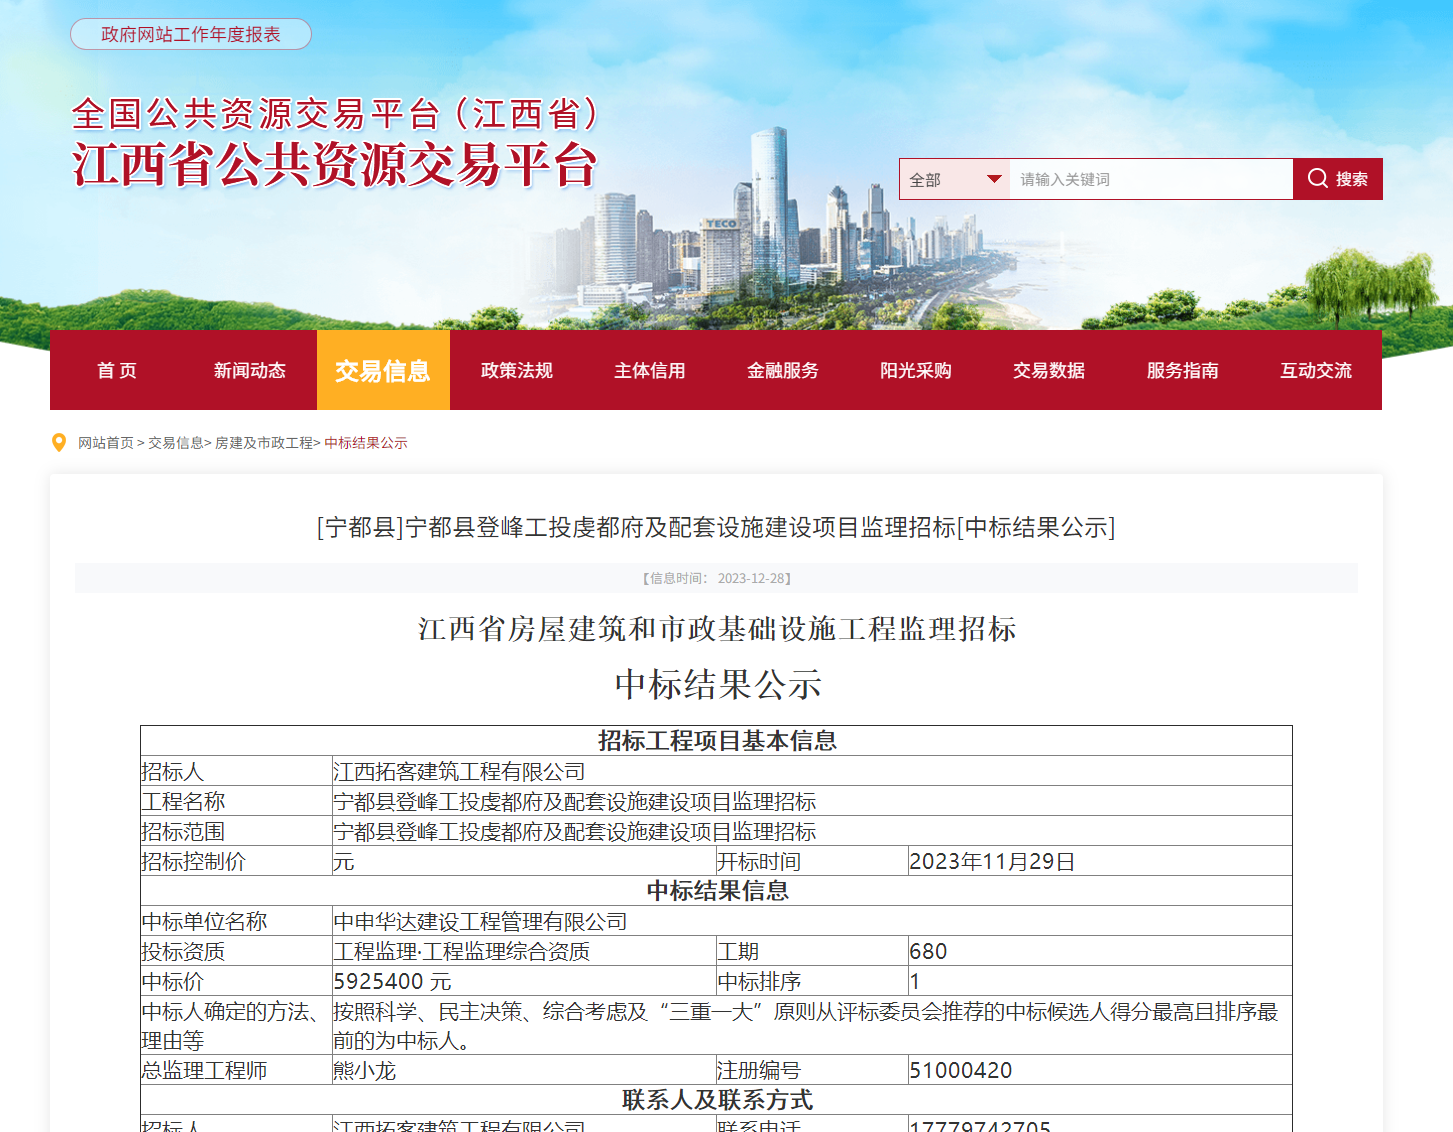The height and width of the screenshot is (1132, 1453).
Task: Switch to the 政策法规 tab
Action: pos(516,370)
